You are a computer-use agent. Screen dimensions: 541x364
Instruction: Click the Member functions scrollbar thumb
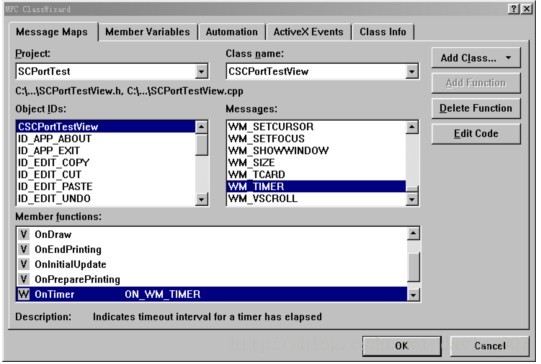click(x=413, y=267)
